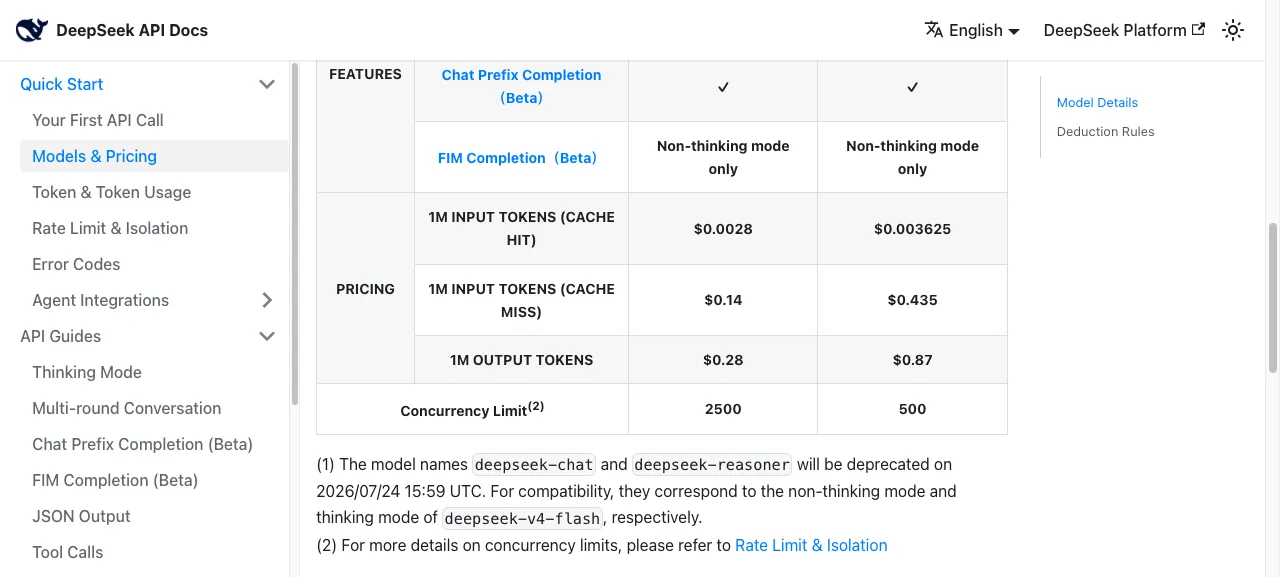Viewport: 1280px width, 577px height.
Task: Click concurrency limit value 2500
Action: 723,409
